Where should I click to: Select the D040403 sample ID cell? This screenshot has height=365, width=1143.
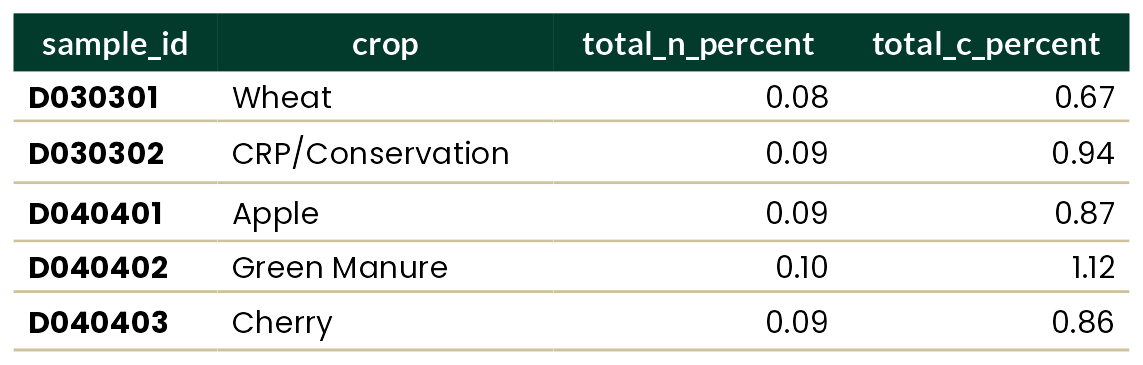click(x=115, y=322)
